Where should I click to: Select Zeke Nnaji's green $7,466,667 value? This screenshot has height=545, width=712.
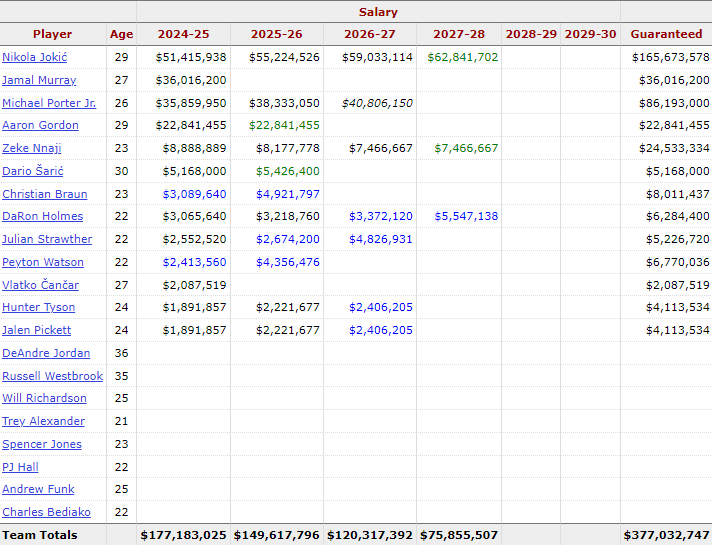click(x=466, y=149)
